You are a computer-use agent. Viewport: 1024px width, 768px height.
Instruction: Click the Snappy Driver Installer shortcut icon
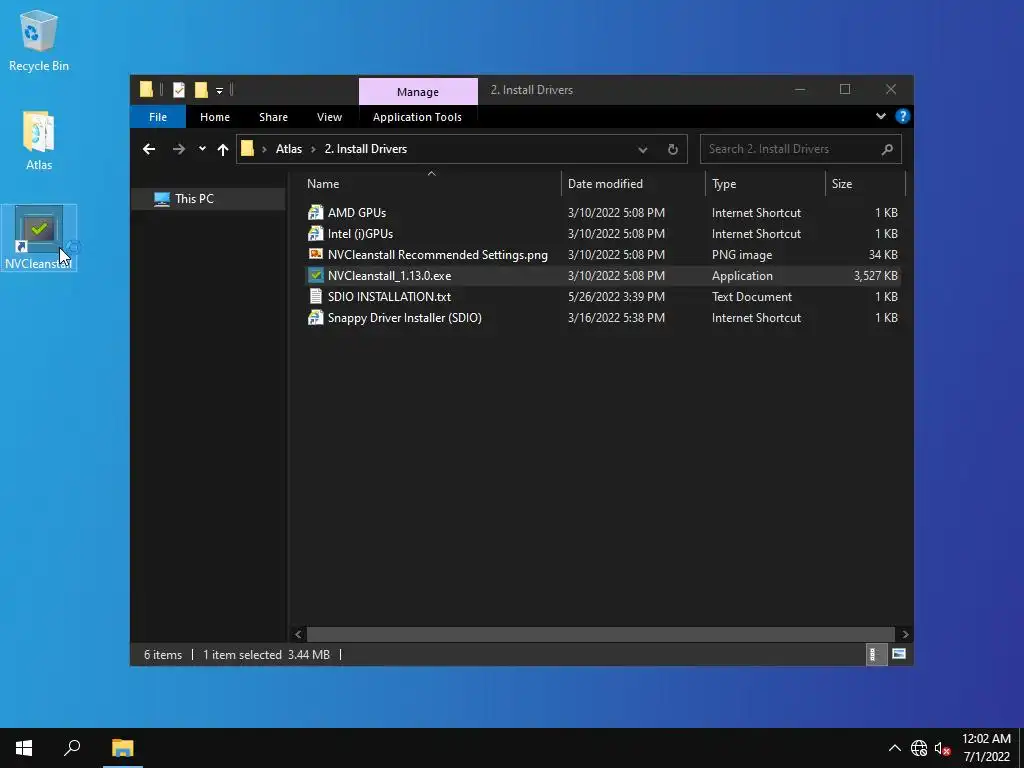315,317
